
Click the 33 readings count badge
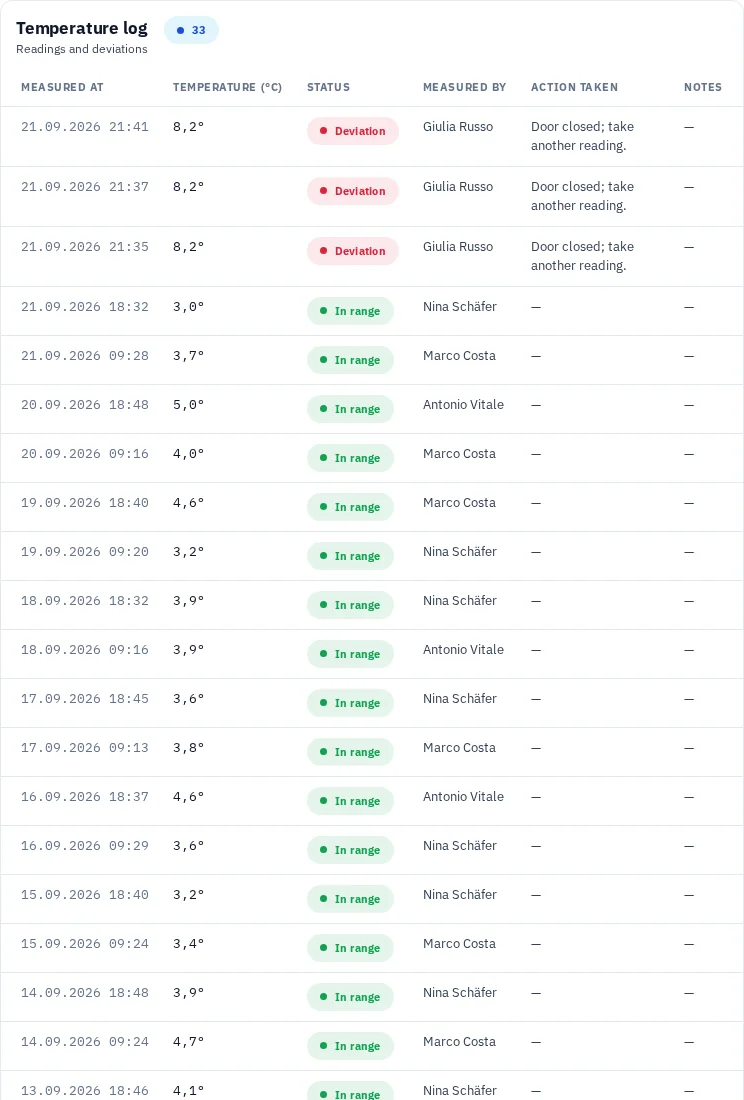point(191,30)
